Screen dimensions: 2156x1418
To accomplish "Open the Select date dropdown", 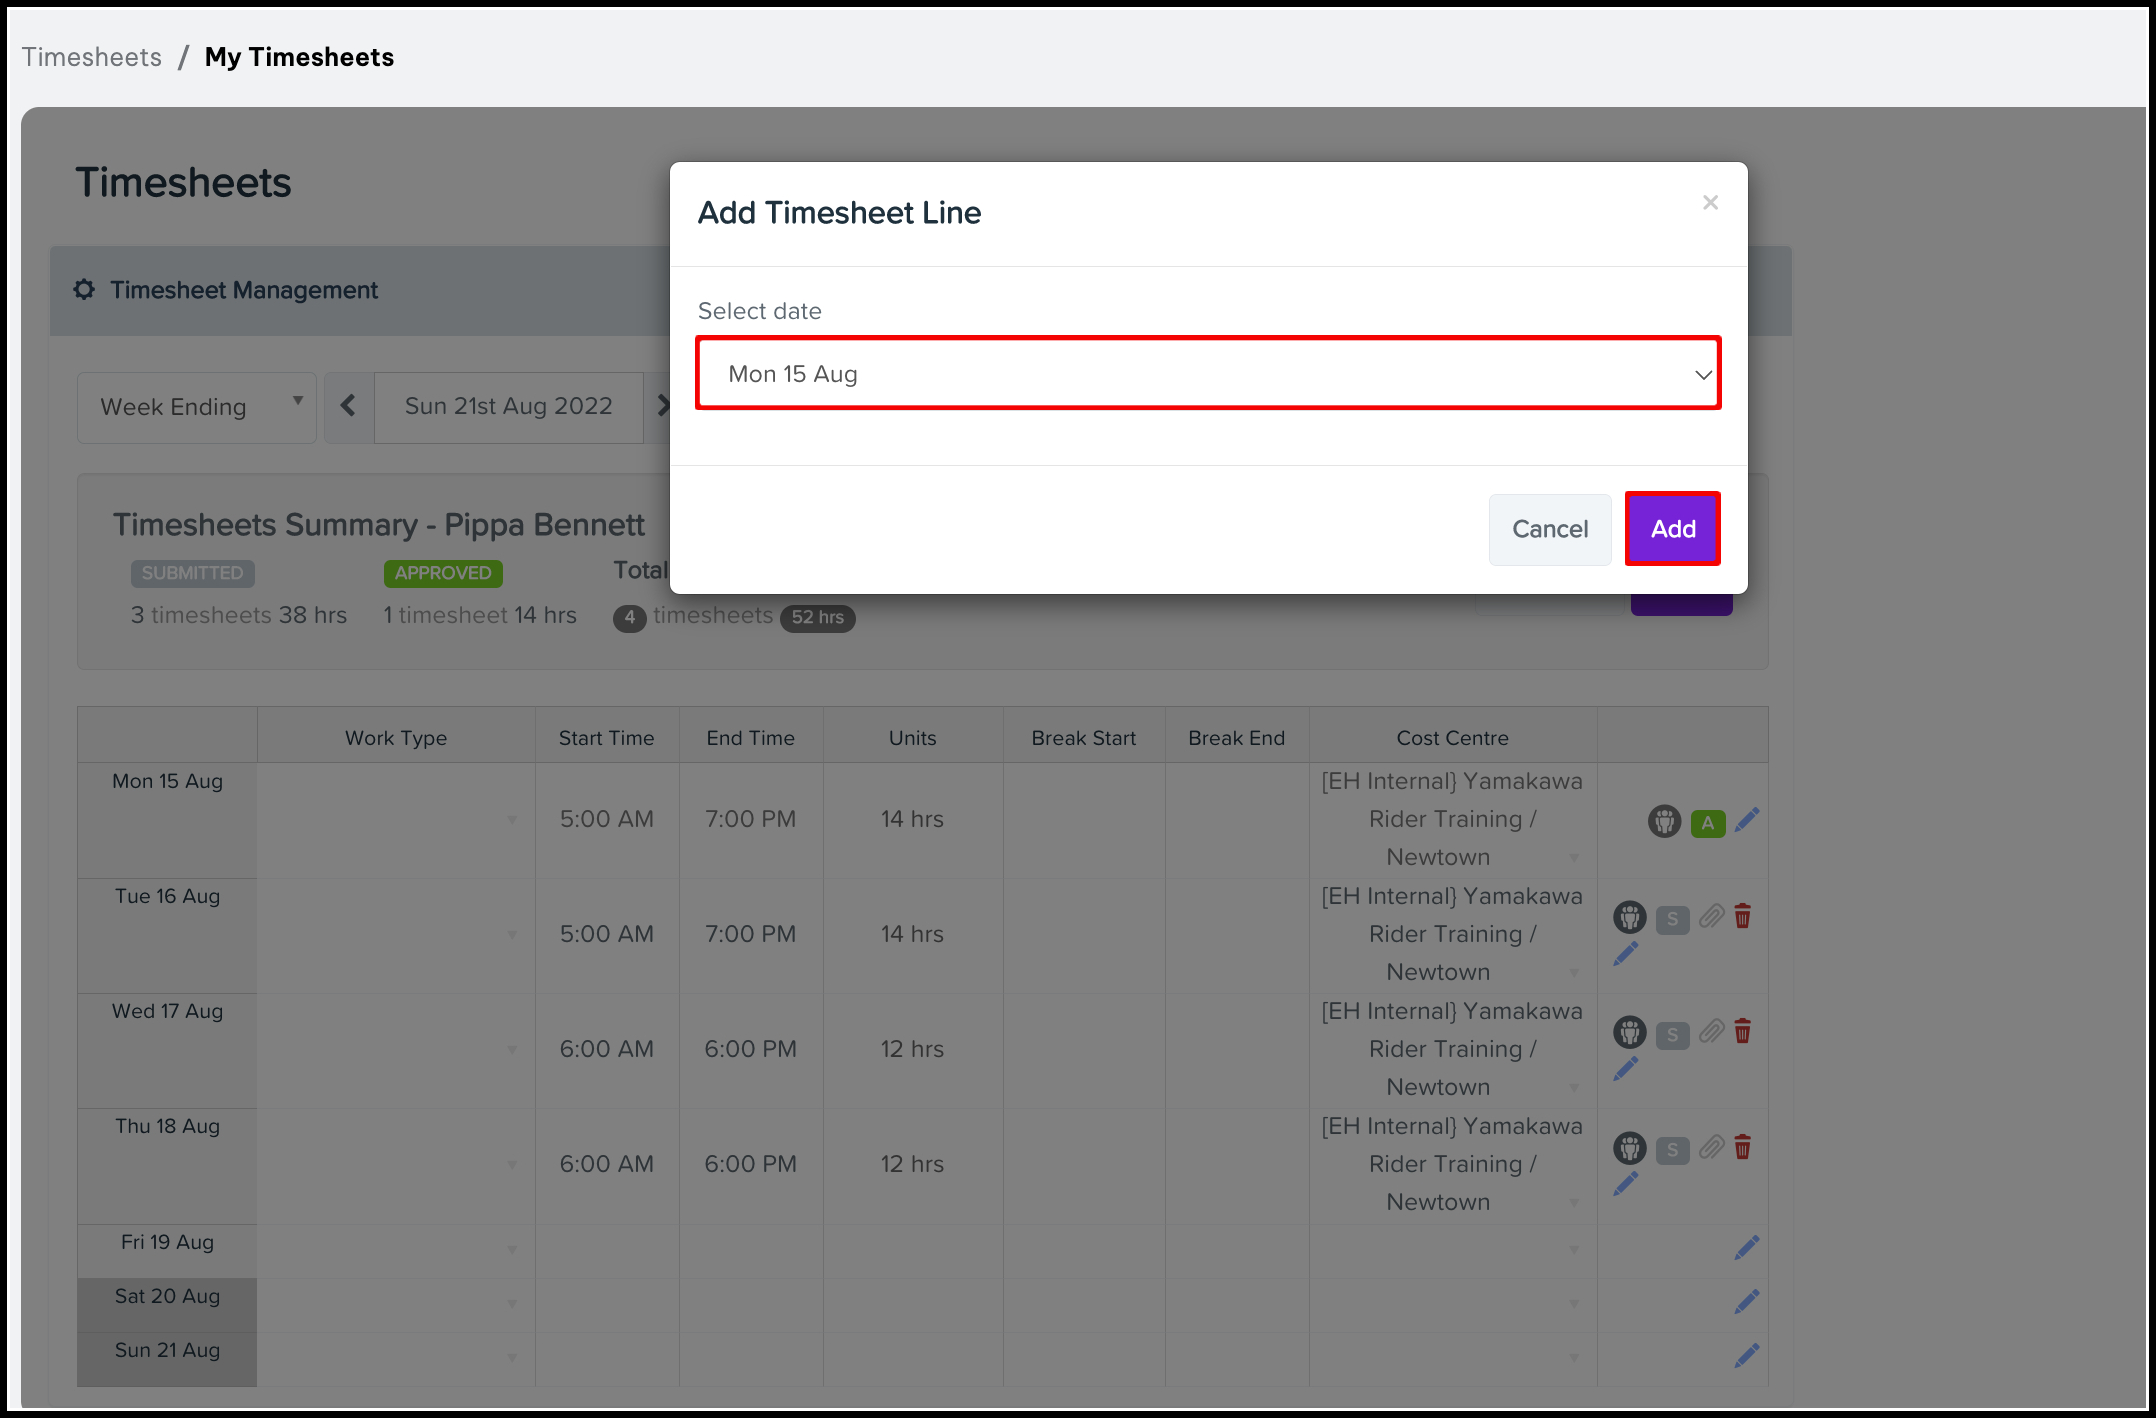I will (x=1208, y=374).
